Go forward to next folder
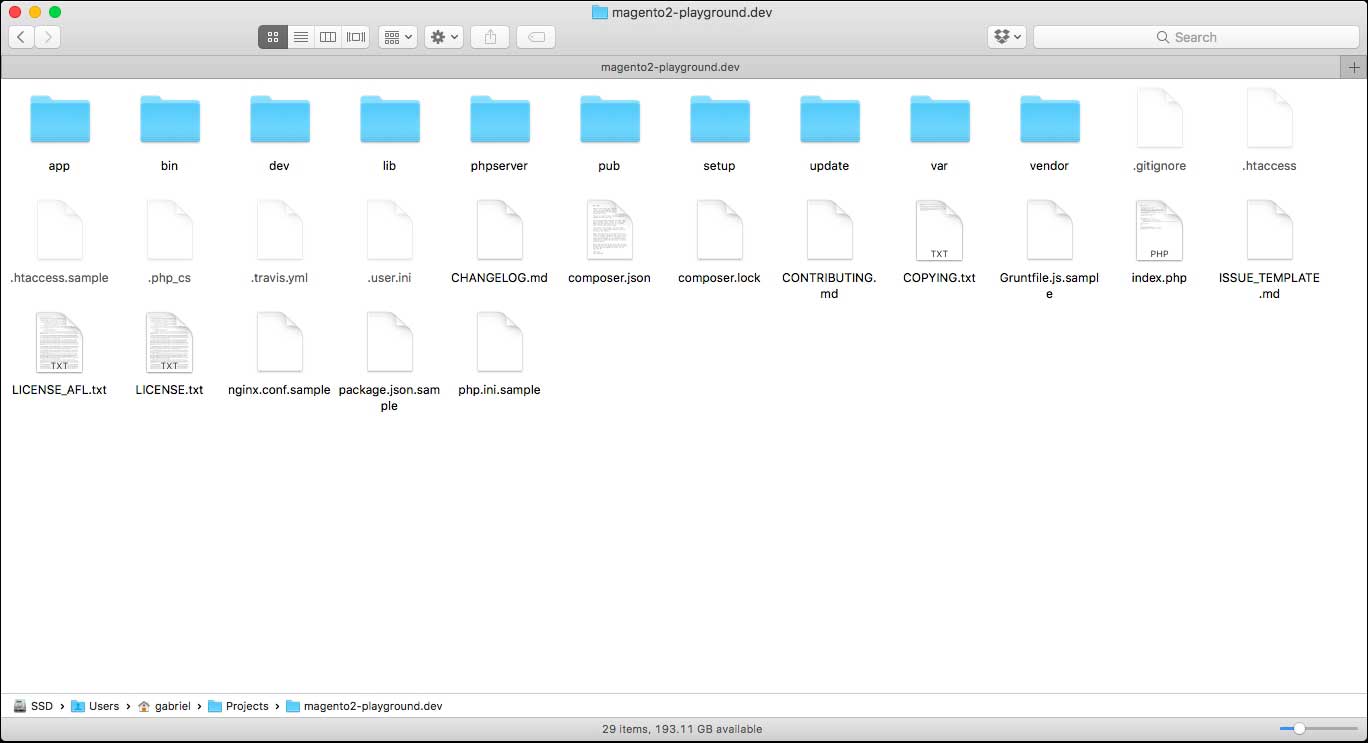The width and height of the screenshot is (1368, 743). coord(47,37)
